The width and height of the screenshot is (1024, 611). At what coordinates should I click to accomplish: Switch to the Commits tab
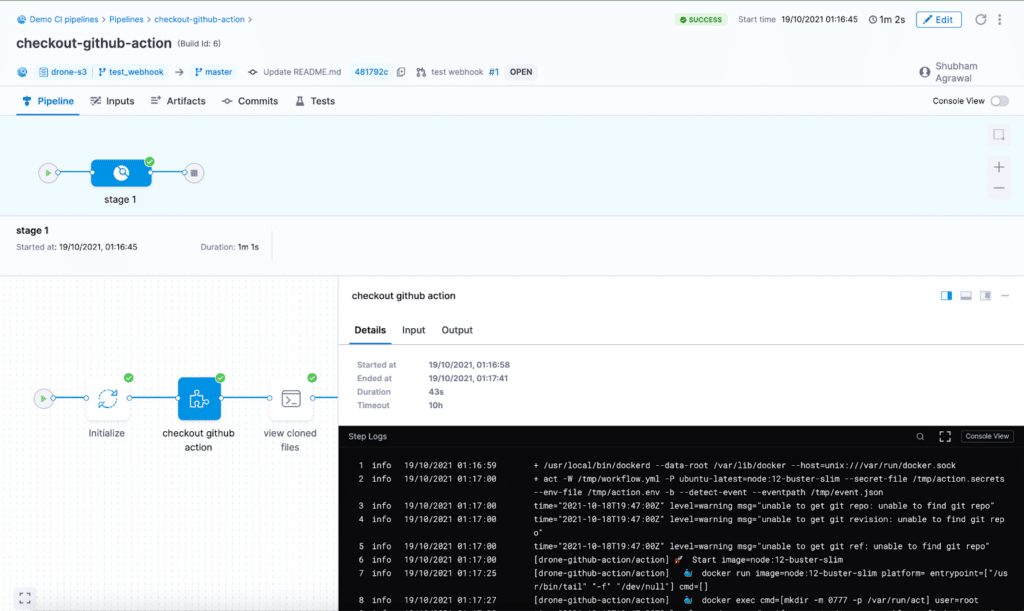tap(249, 100)
